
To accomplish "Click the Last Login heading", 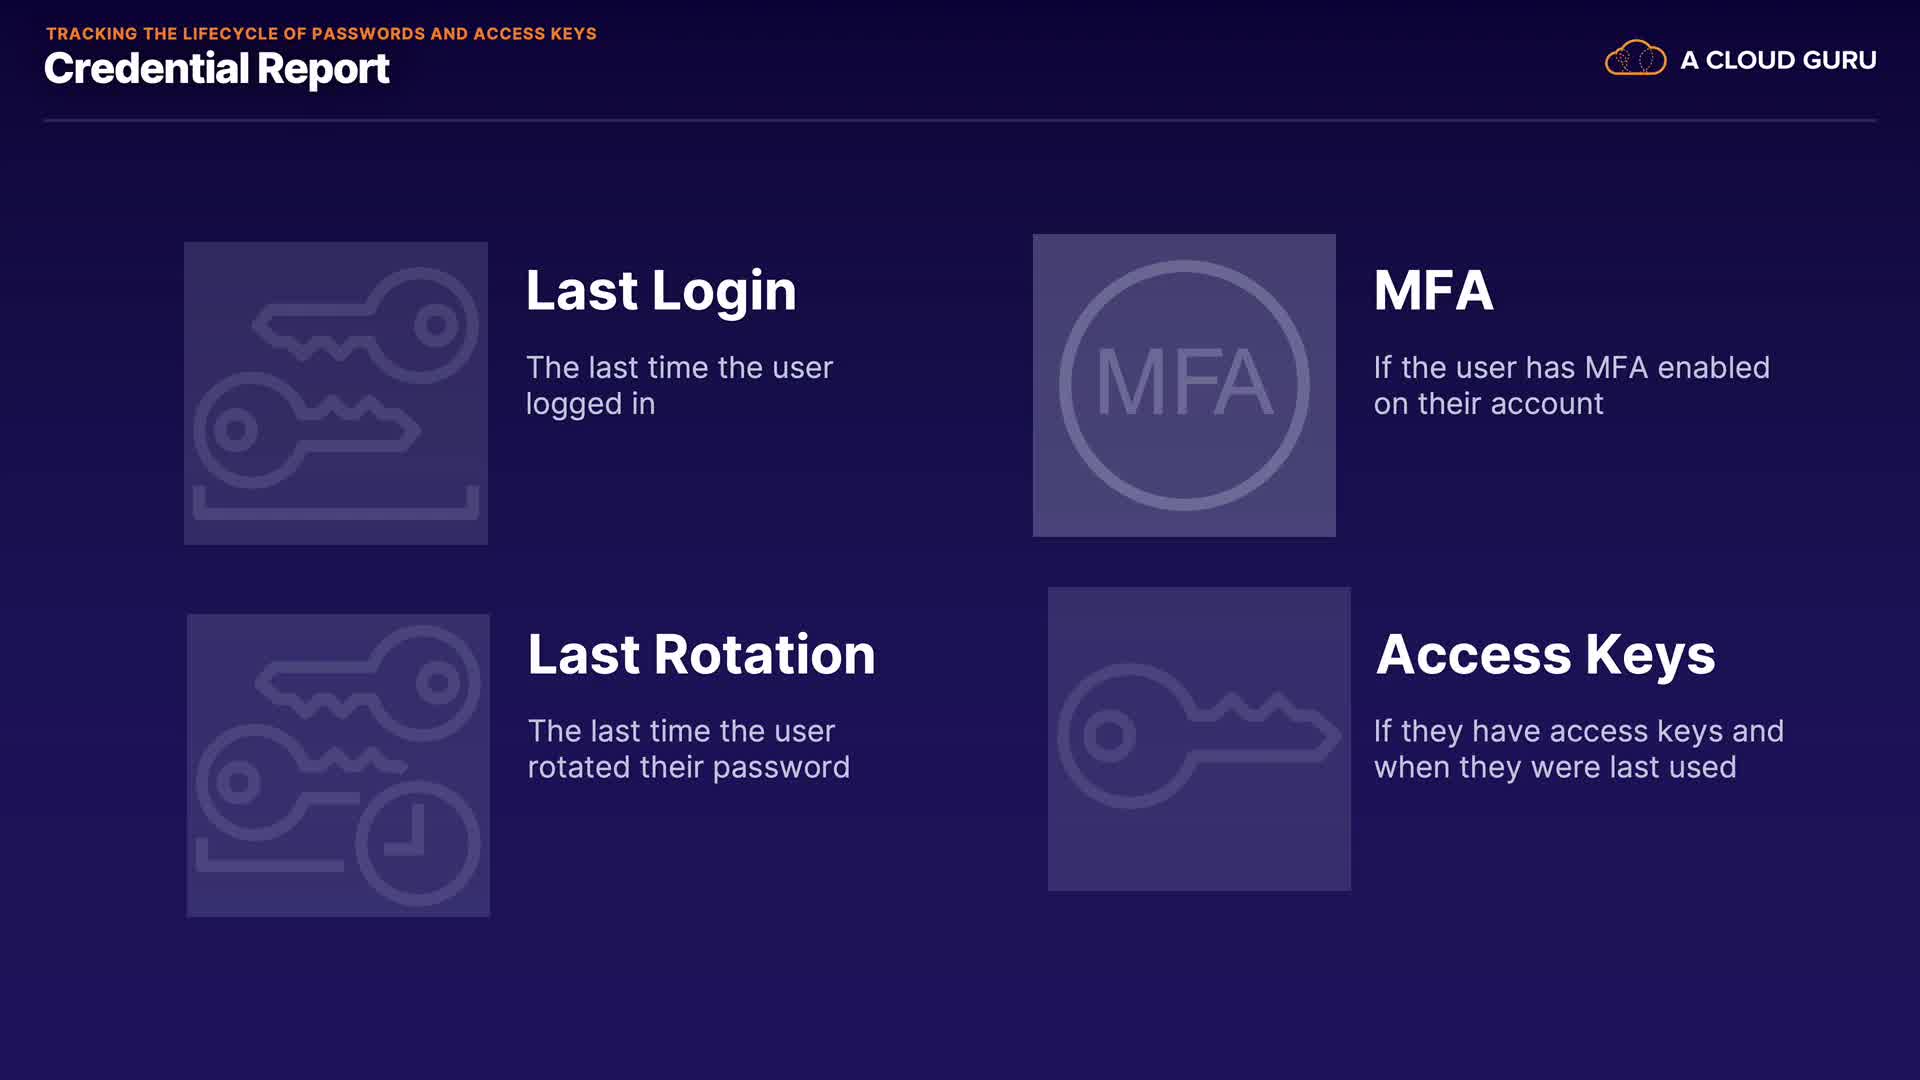I will point(661,291).
